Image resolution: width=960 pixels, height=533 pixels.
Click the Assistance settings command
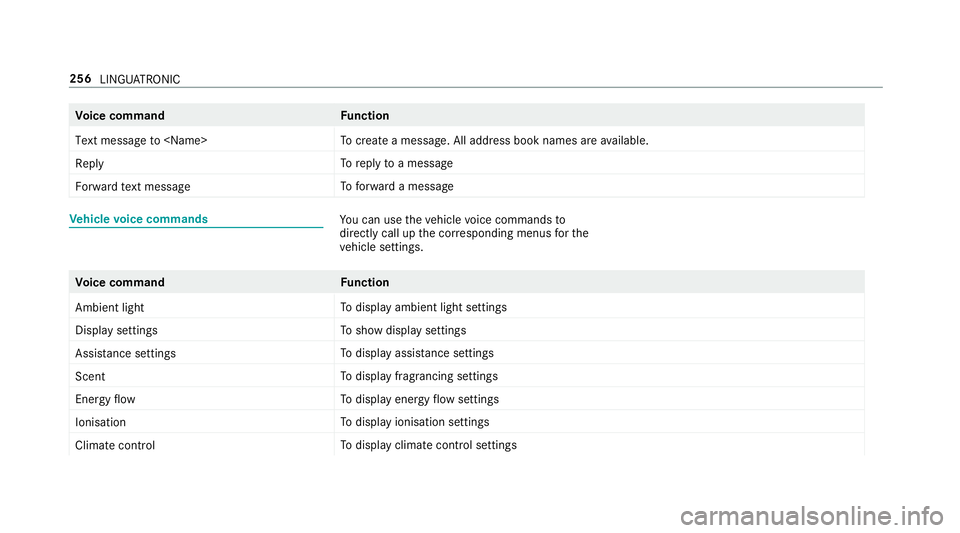pos(126,353)
